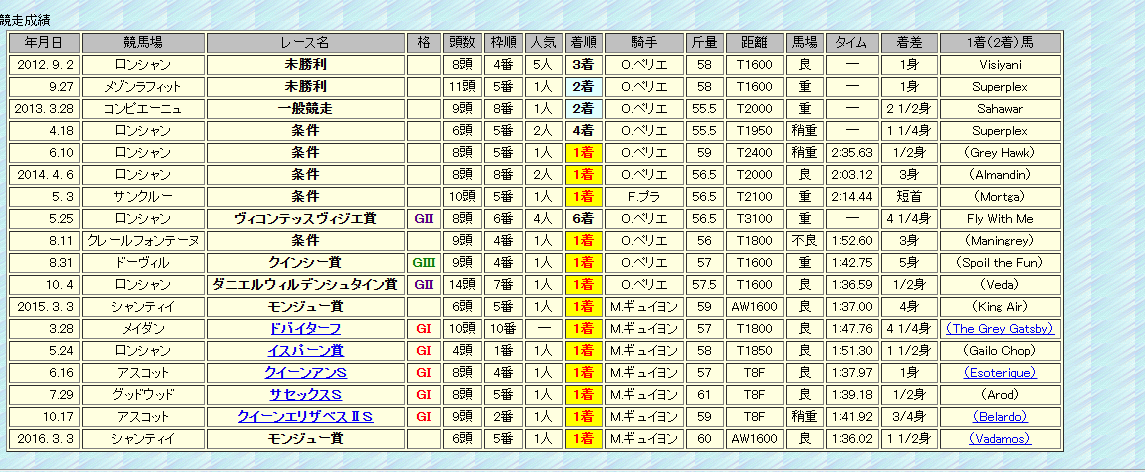Screen dimensions: 1145x472
Task: Click the クイーンアンS race link
Action: [x=305, y=373]
